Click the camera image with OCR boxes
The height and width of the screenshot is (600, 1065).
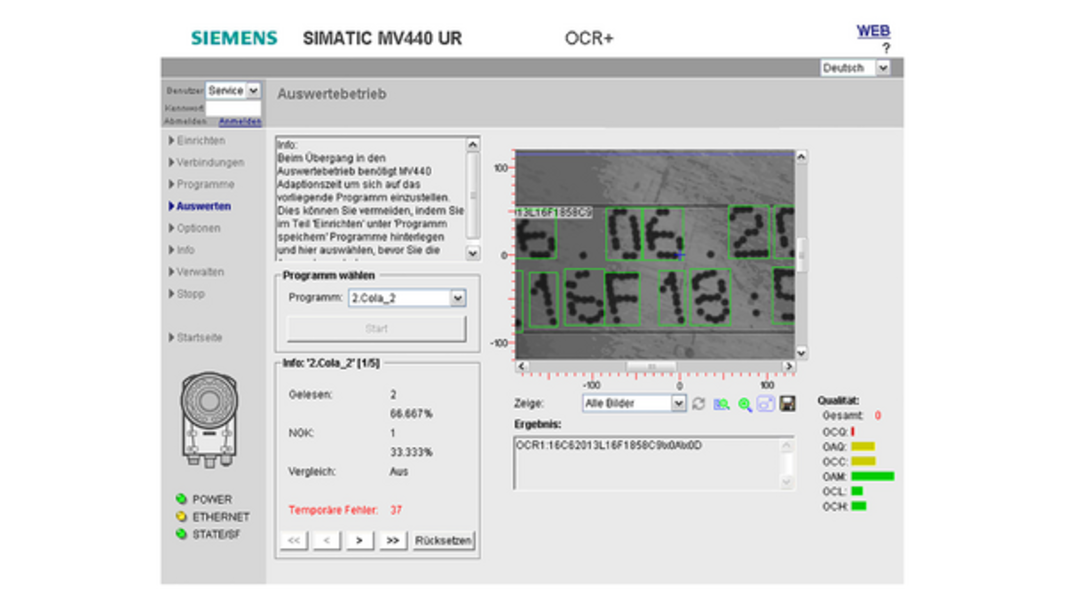[x=655, y=255]
